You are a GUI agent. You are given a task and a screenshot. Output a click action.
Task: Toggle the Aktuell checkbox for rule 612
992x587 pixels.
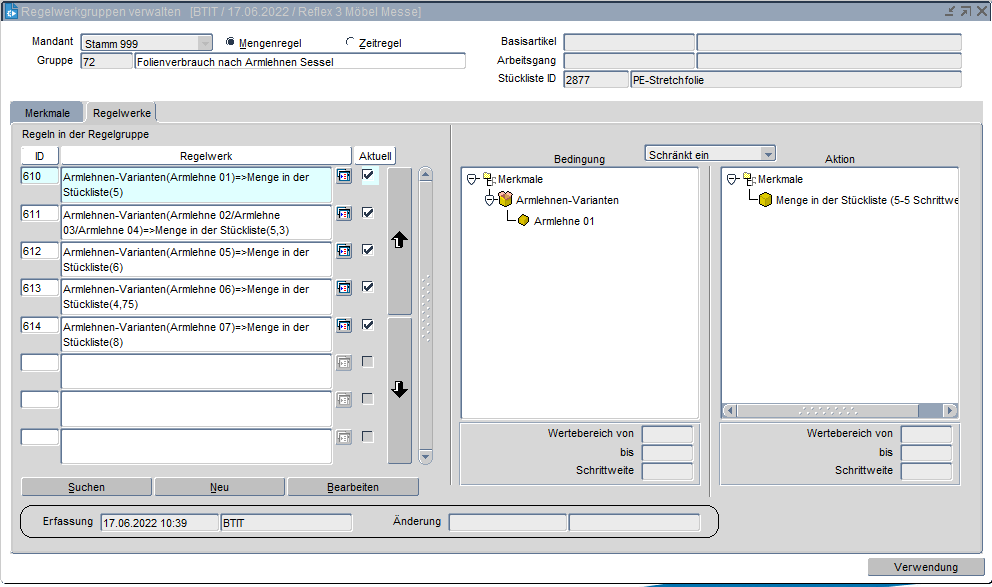(369, 250)
